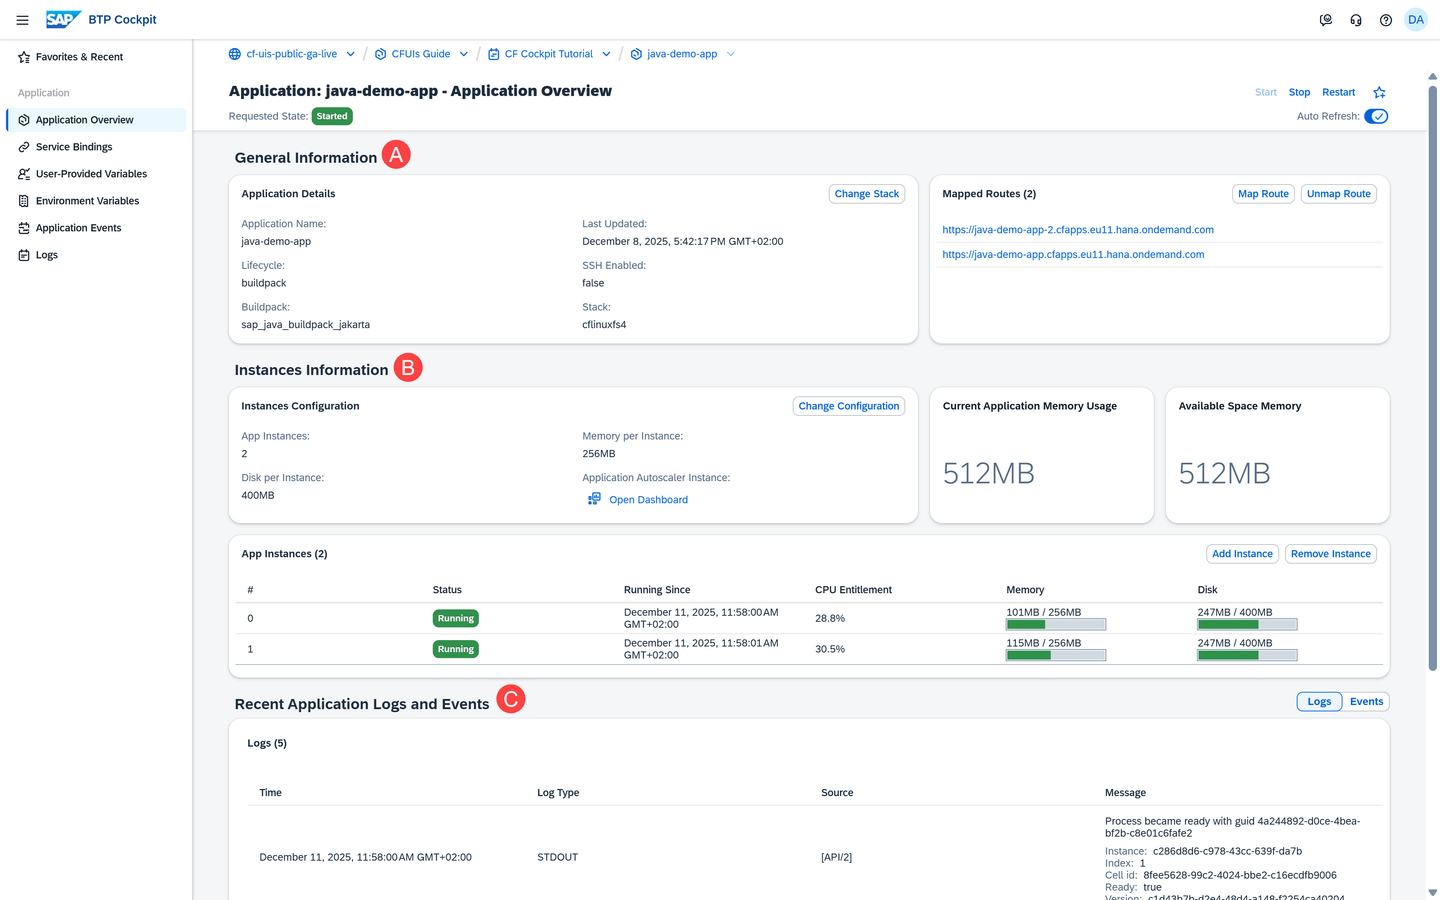
Task: Click the autoscaler dashboard icon
Action: 594,499
